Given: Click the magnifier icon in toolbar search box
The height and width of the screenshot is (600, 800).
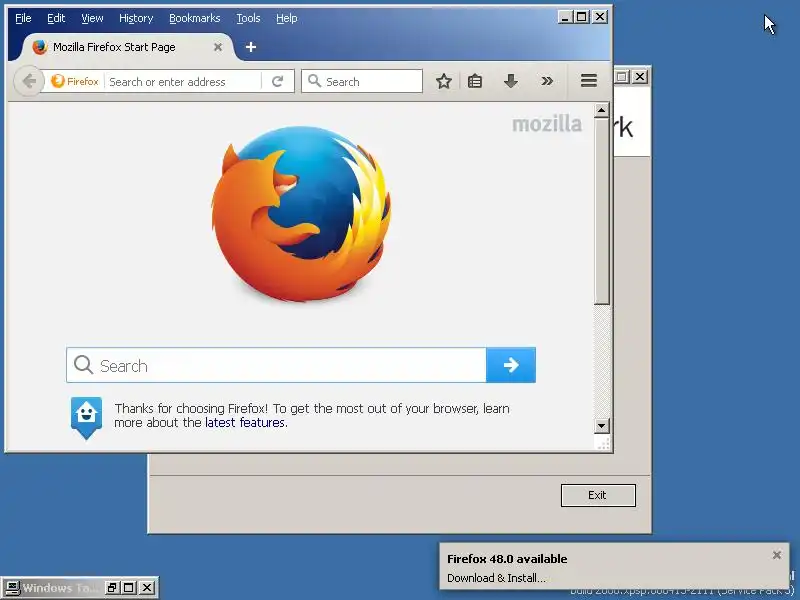Looking at the screenshot, I should point(315,81).
